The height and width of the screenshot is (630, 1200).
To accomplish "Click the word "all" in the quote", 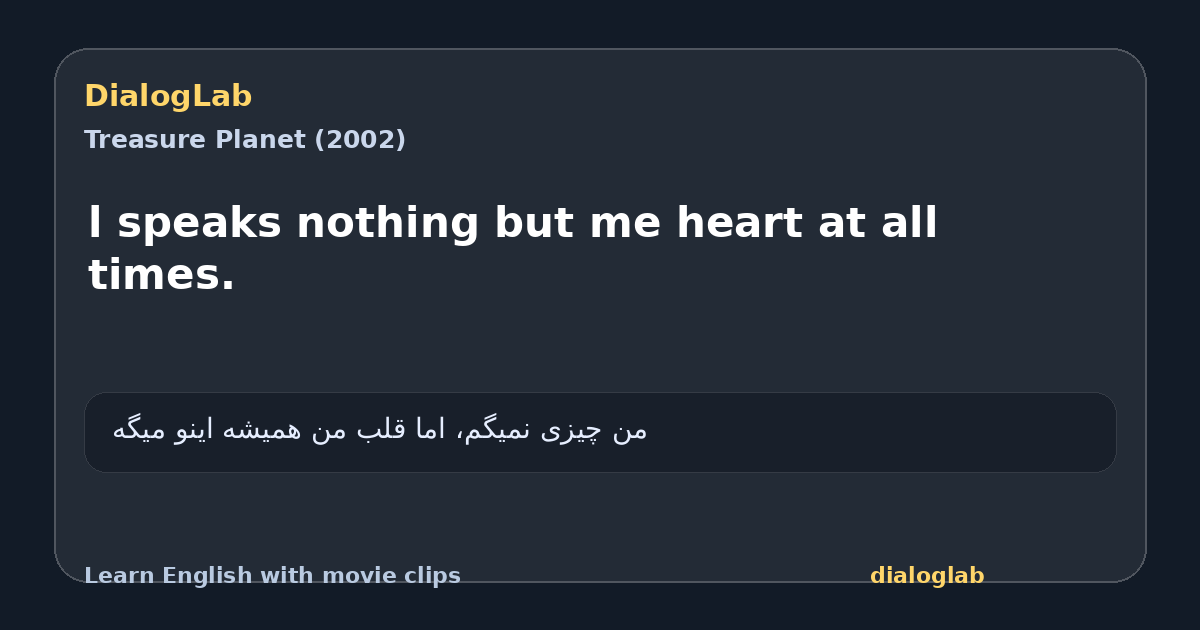I will point(909,223).
